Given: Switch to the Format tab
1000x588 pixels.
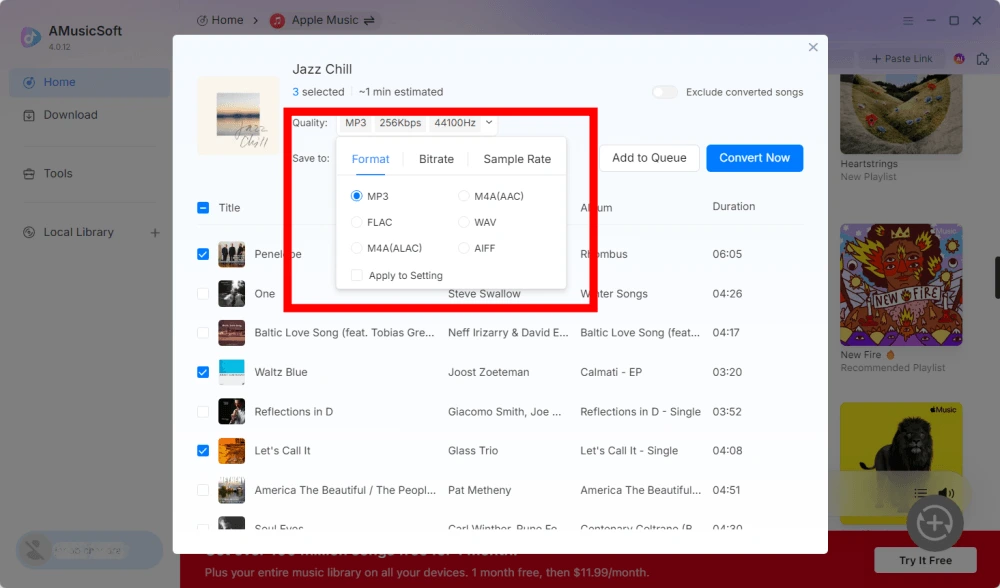Looking at the screenshot, I should tap(371, 159).
